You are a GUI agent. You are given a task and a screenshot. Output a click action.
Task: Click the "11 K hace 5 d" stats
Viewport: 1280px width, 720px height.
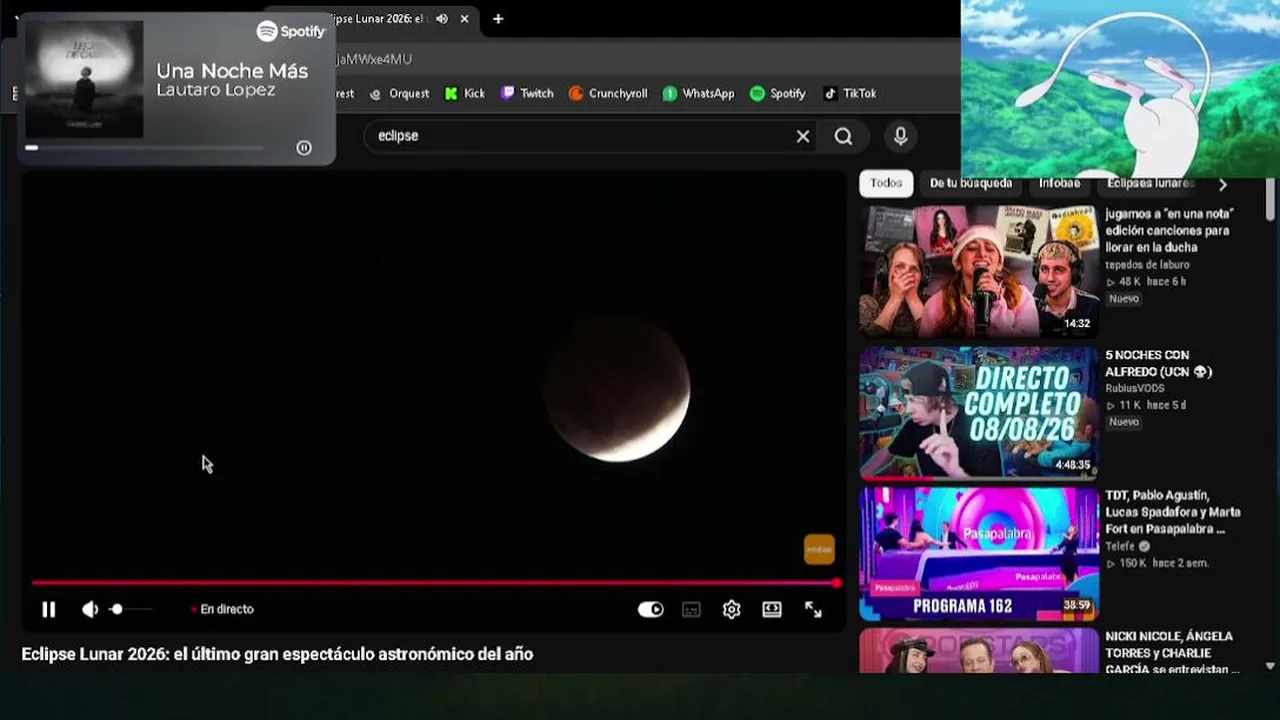click(x=1146, y=405)
